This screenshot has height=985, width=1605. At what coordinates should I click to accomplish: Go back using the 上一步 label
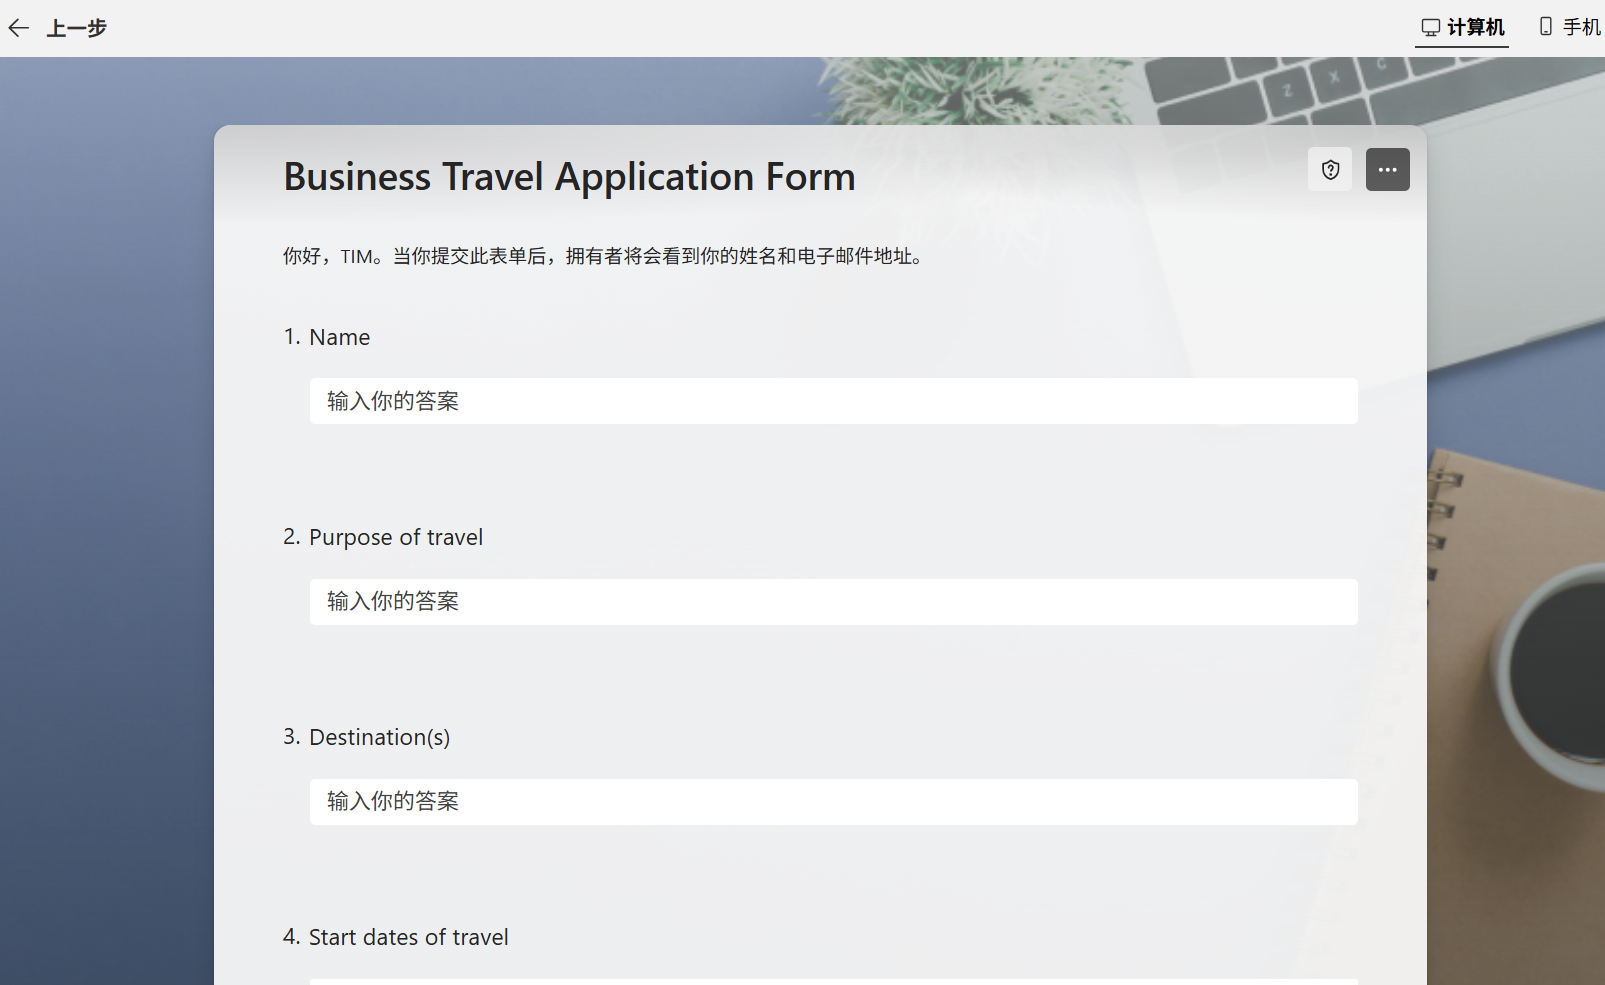click(x=77, y=28)
